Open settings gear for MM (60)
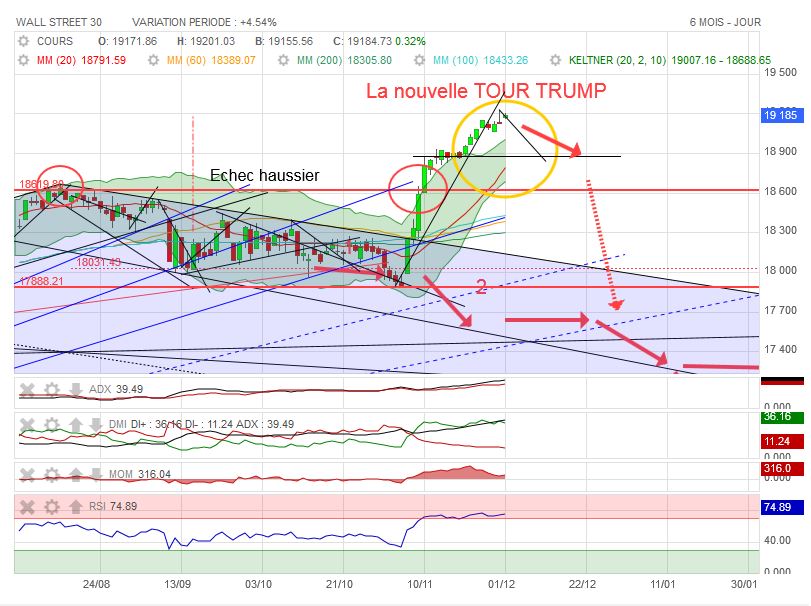This screenshot has height=606, width=811. 153,60
